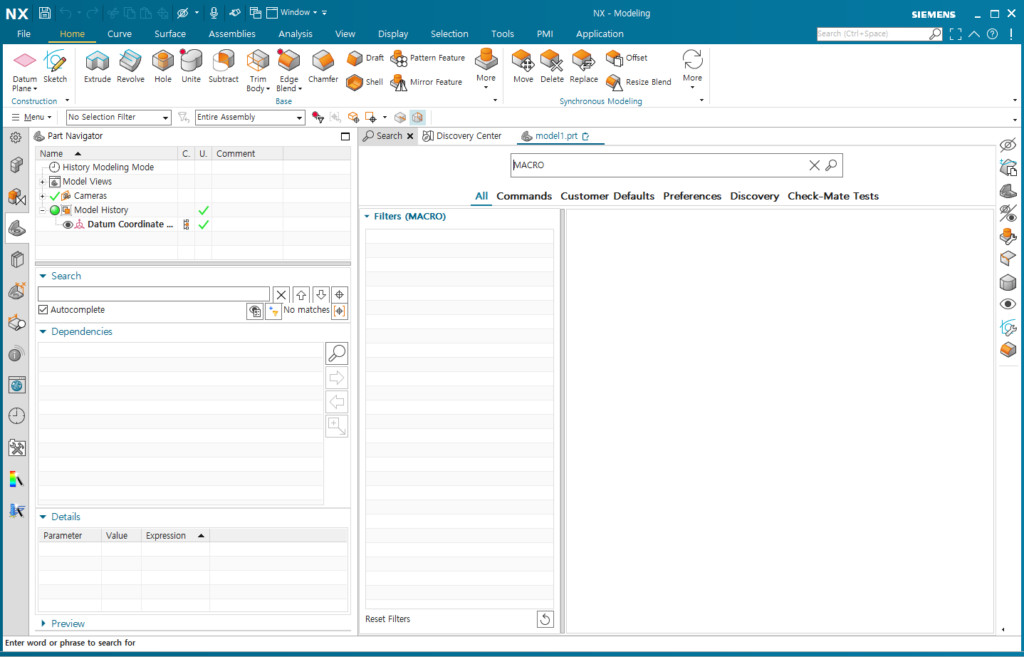Toggle visibility eye of Datum Coordinate System

point(68,224)
